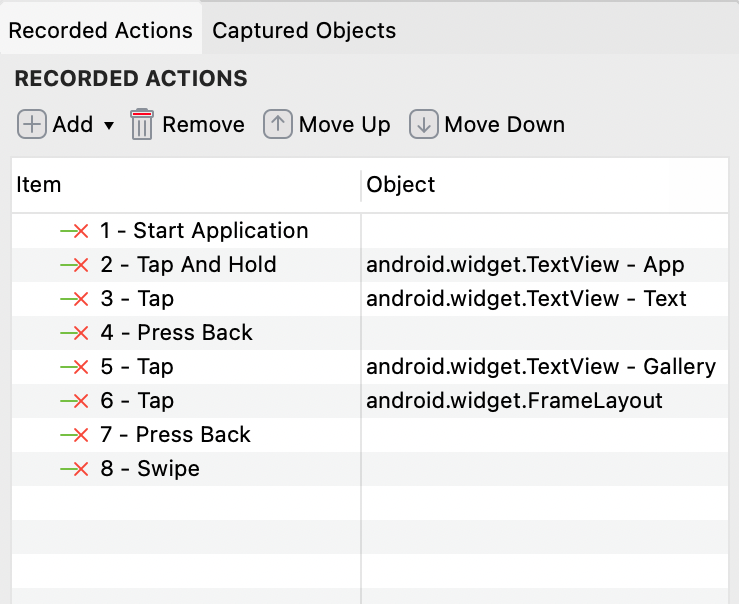Click the Add plus icon
This screenshot has width=739, height=604.
[x=32, y=125]
